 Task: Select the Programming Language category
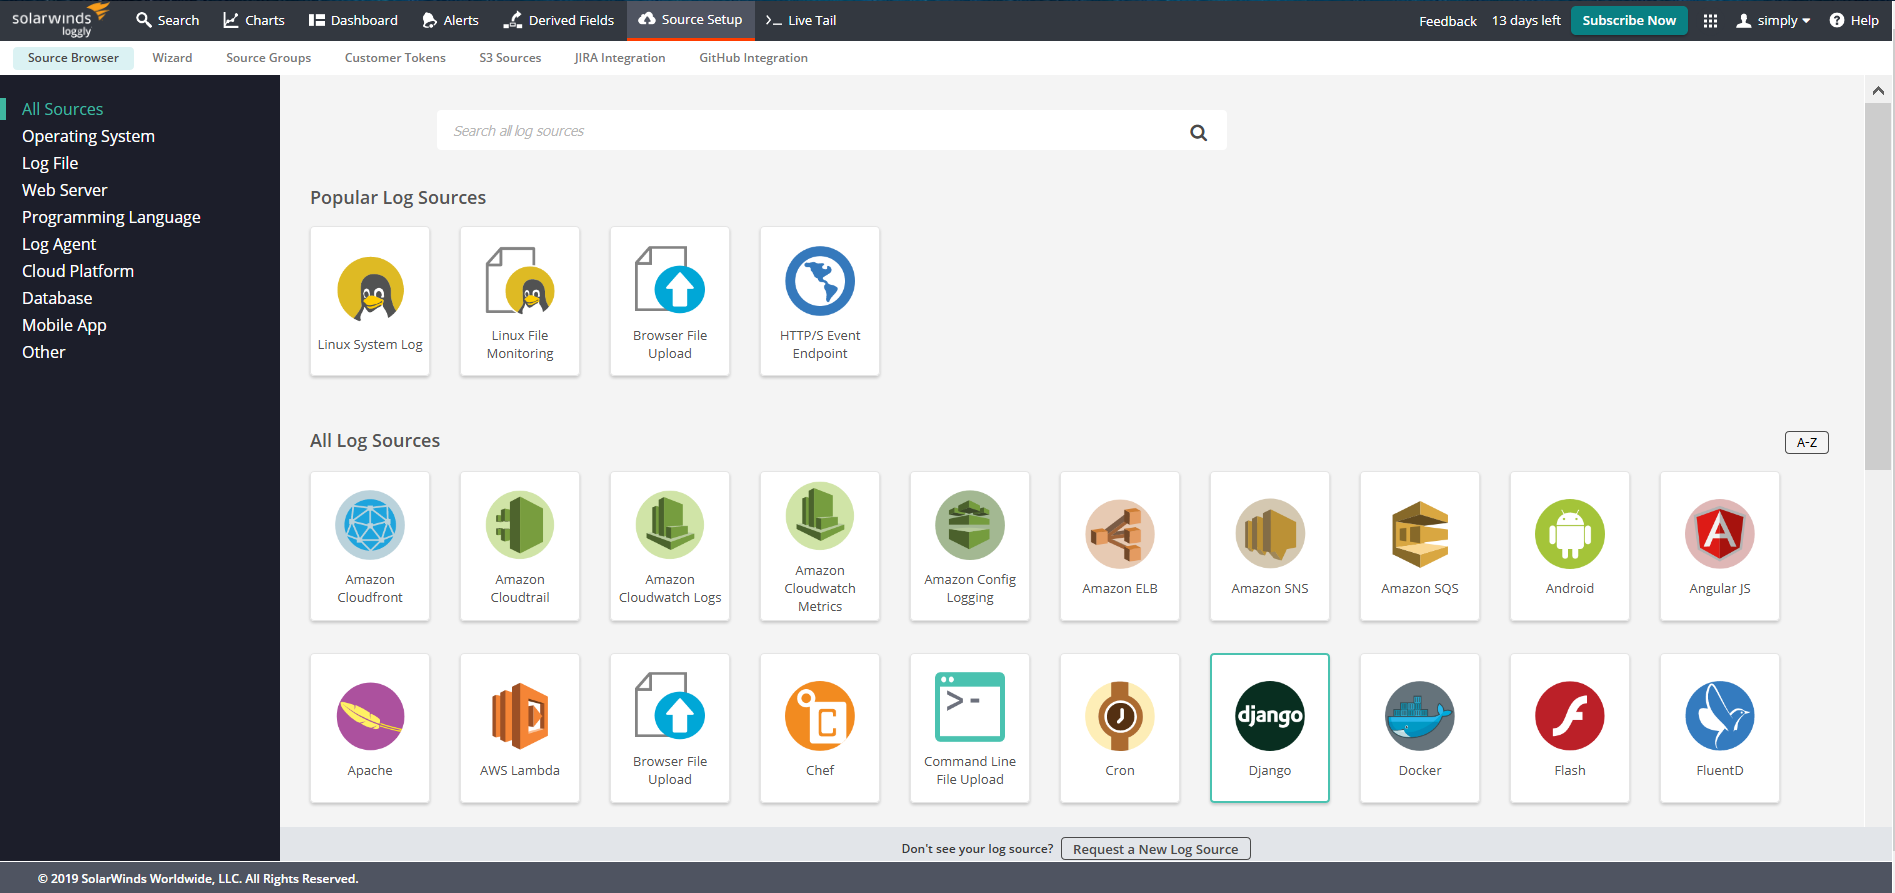coord(111,217)
